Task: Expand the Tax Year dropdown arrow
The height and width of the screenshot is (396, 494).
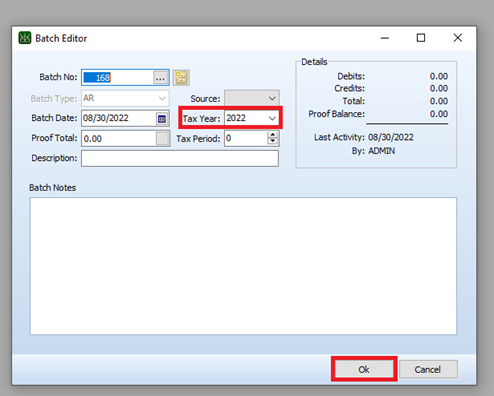Action: pyautogui.click(x=272, y=118)
